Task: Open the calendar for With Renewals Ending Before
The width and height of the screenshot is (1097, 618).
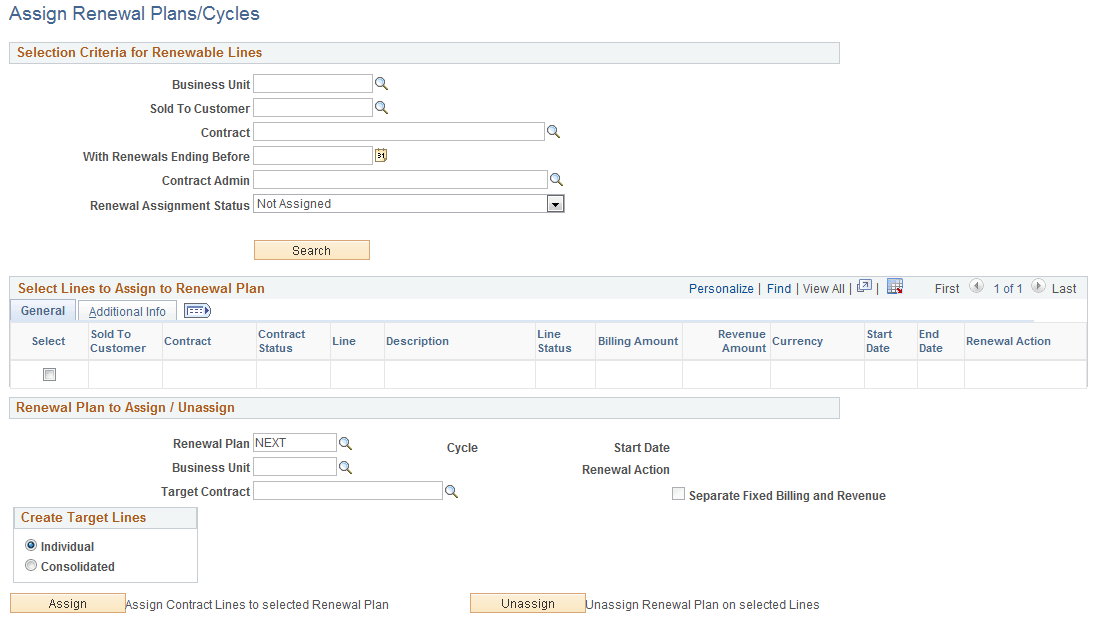Action: (379, 156)
